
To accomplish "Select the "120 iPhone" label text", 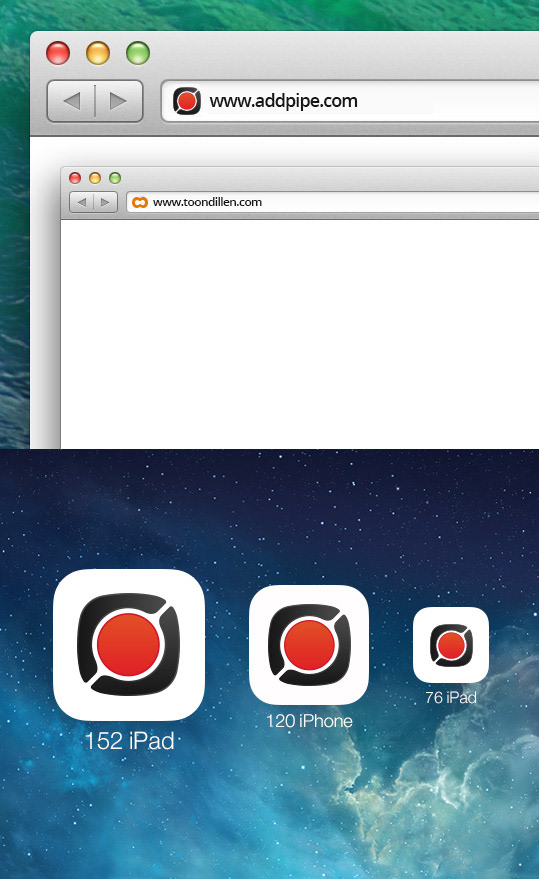I will click(309, 720).
